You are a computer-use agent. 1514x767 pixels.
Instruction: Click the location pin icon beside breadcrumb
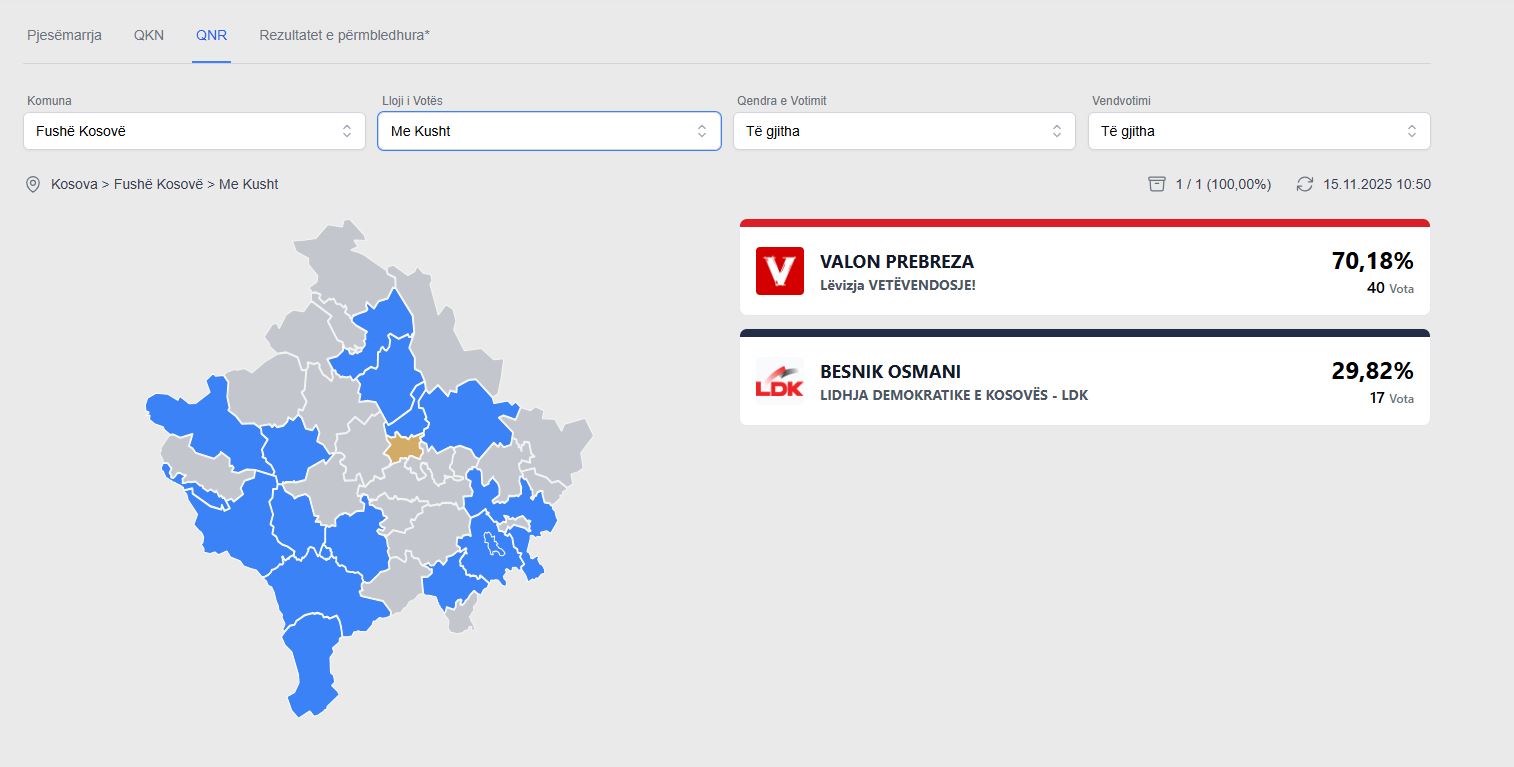pyautogui.click(x=33, y=184)
